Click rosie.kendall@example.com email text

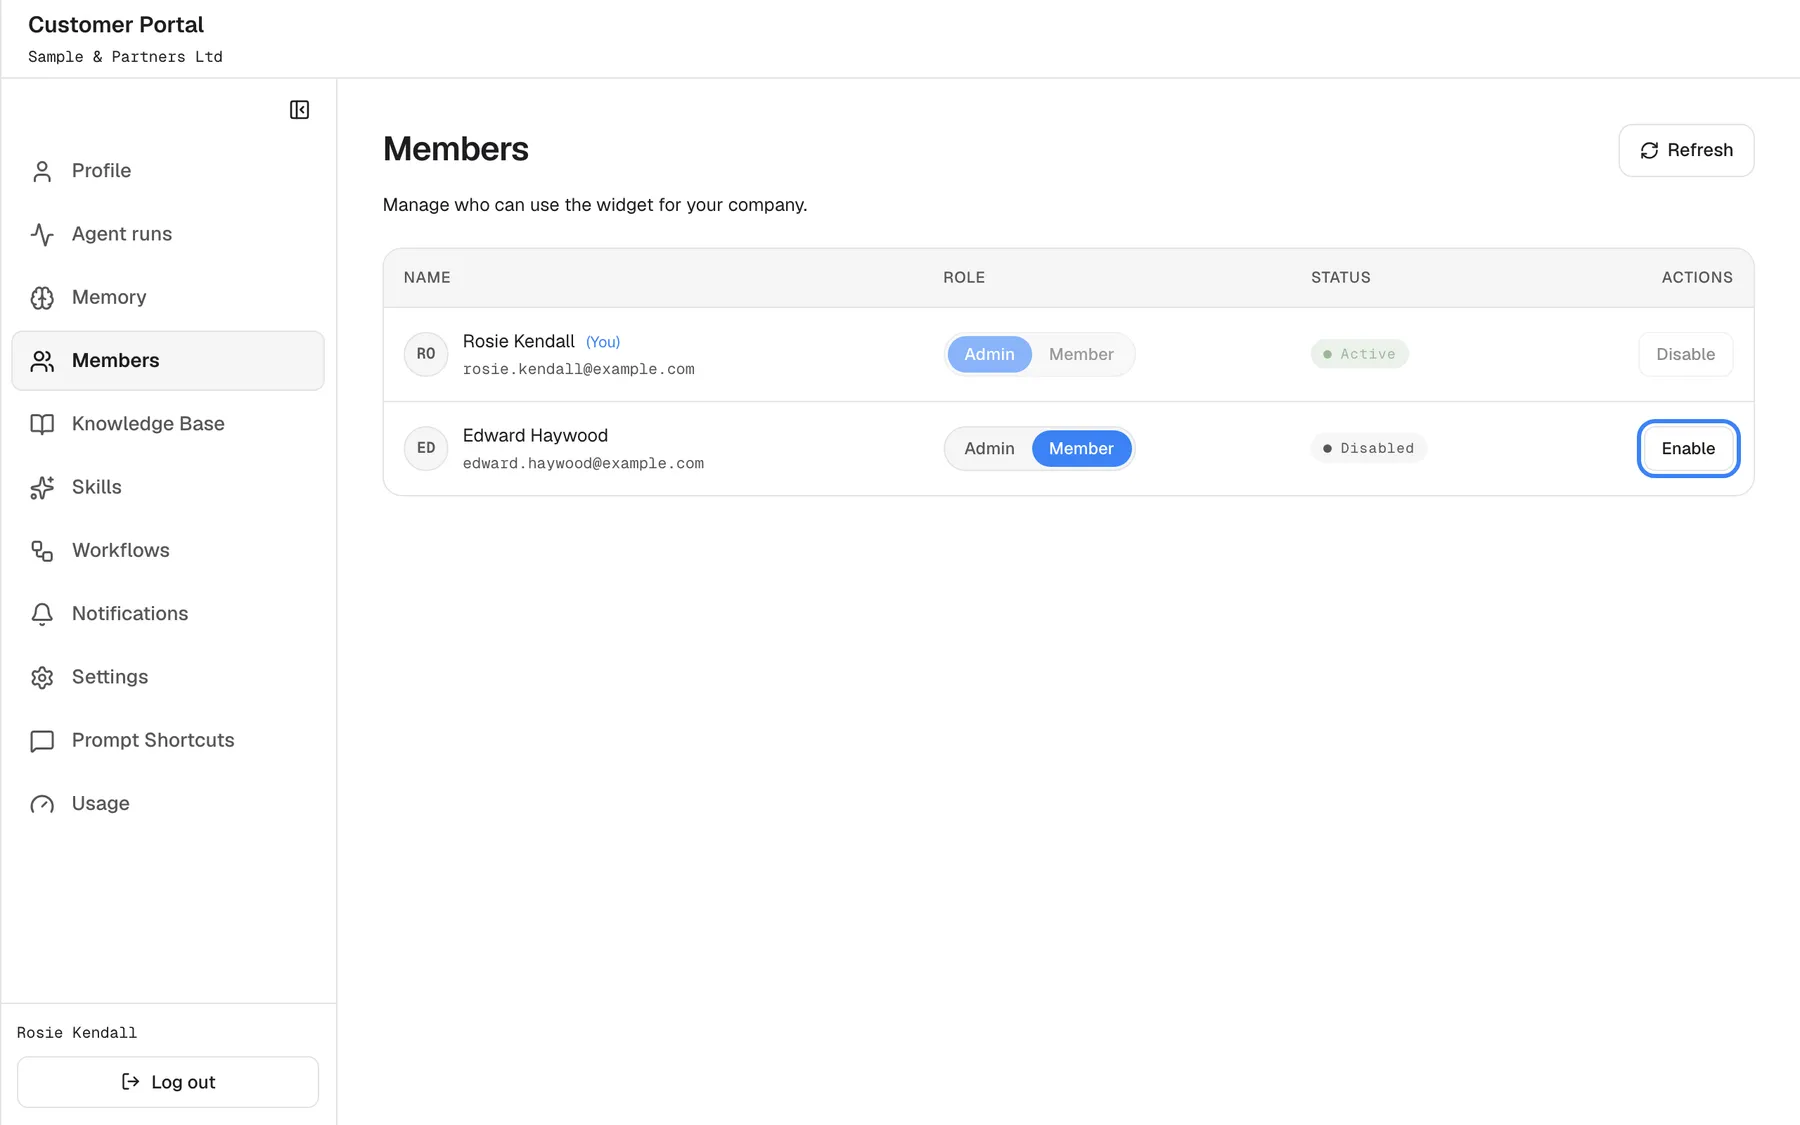click(x=578, y=369)
